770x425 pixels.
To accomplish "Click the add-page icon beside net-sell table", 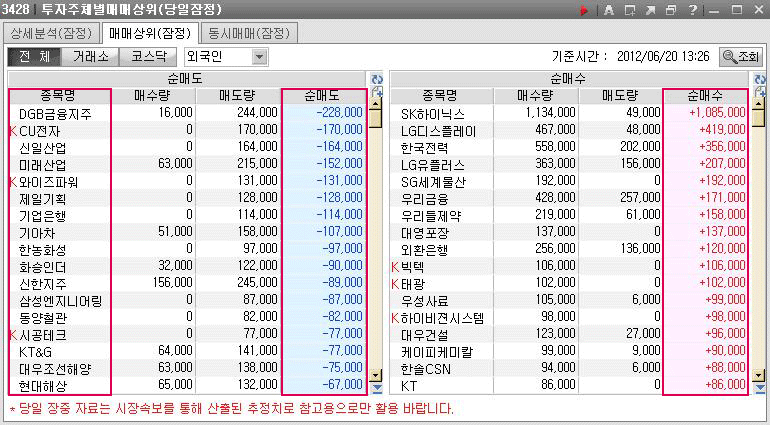I will click(377, 91).
